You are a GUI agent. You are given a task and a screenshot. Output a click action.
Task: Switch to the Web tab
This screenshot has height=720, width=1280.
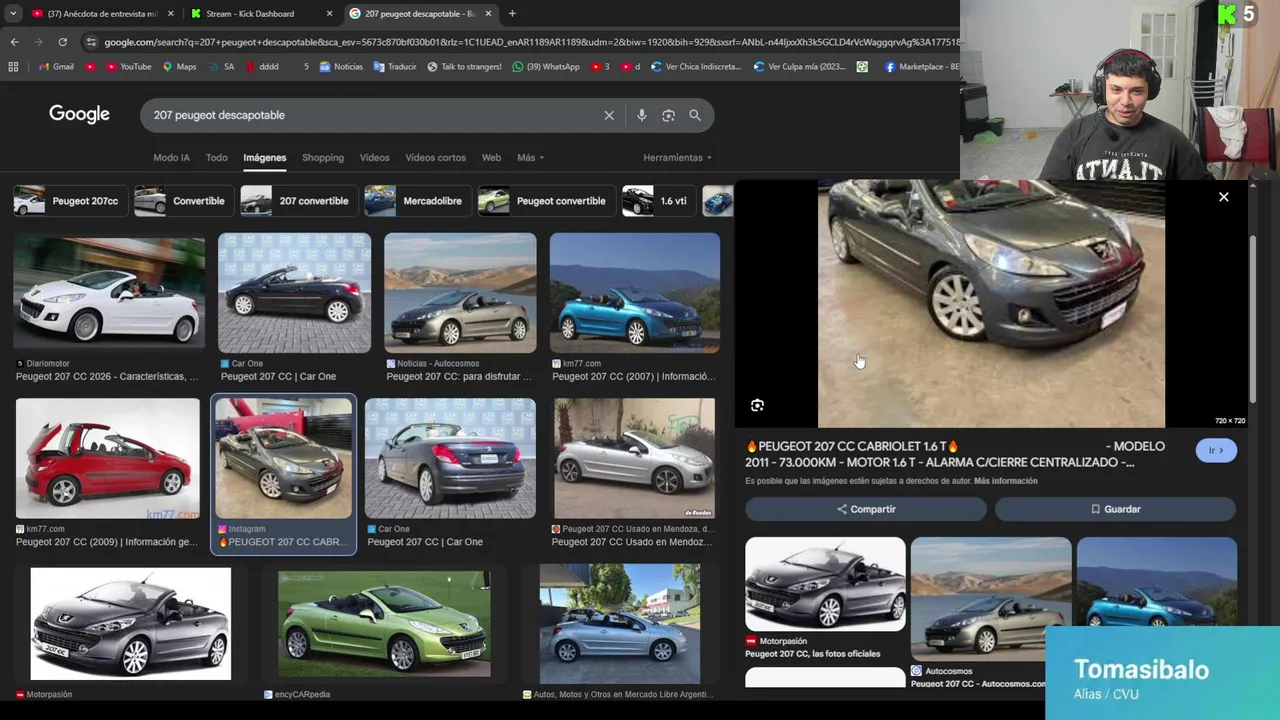491,158
